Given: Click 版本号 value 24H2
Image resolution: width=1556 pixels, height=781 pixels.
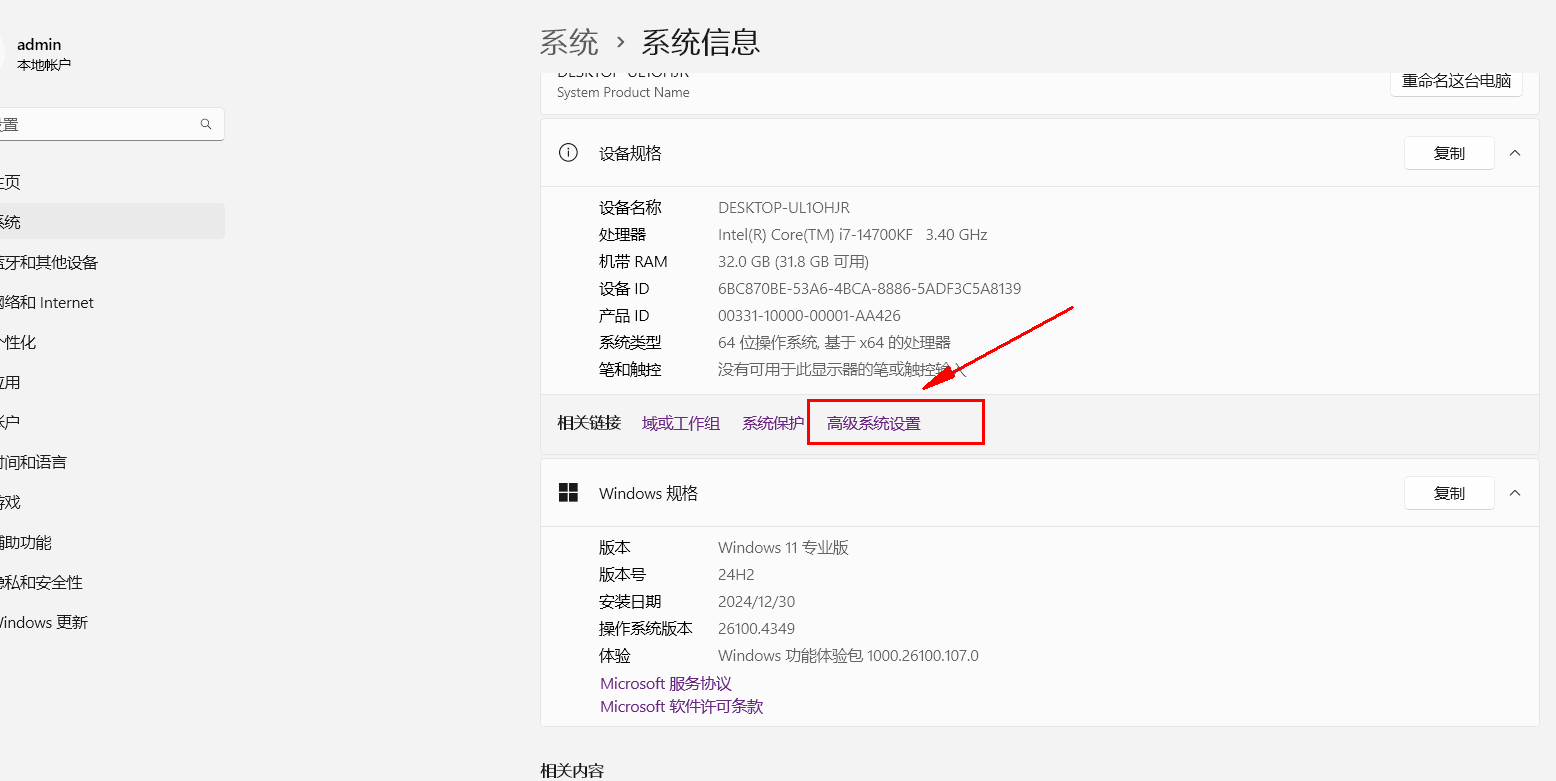Looking at the screenshot, I should pyautogui.click(x=736, y=575).
